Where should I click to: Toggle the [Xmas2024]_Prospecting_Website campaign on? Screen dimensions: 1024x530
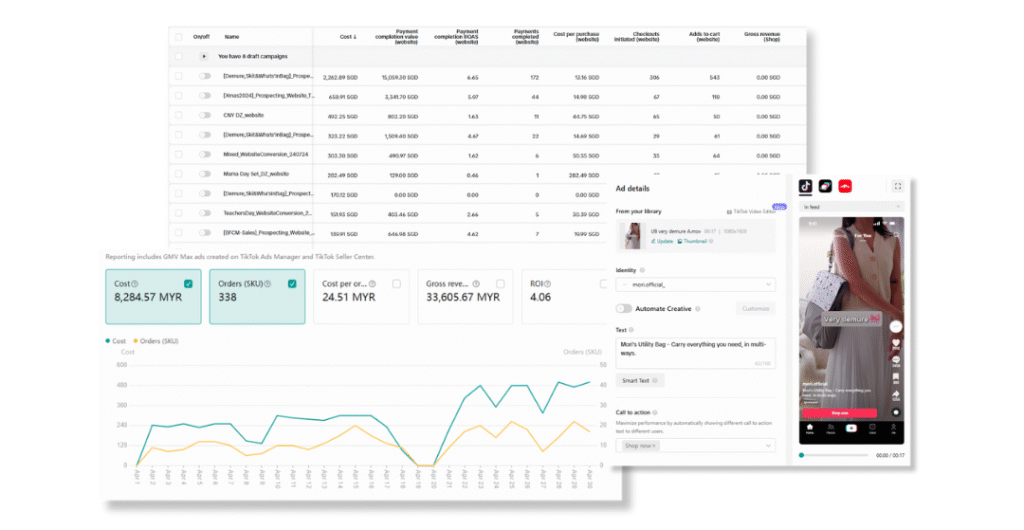coord(205,96)
